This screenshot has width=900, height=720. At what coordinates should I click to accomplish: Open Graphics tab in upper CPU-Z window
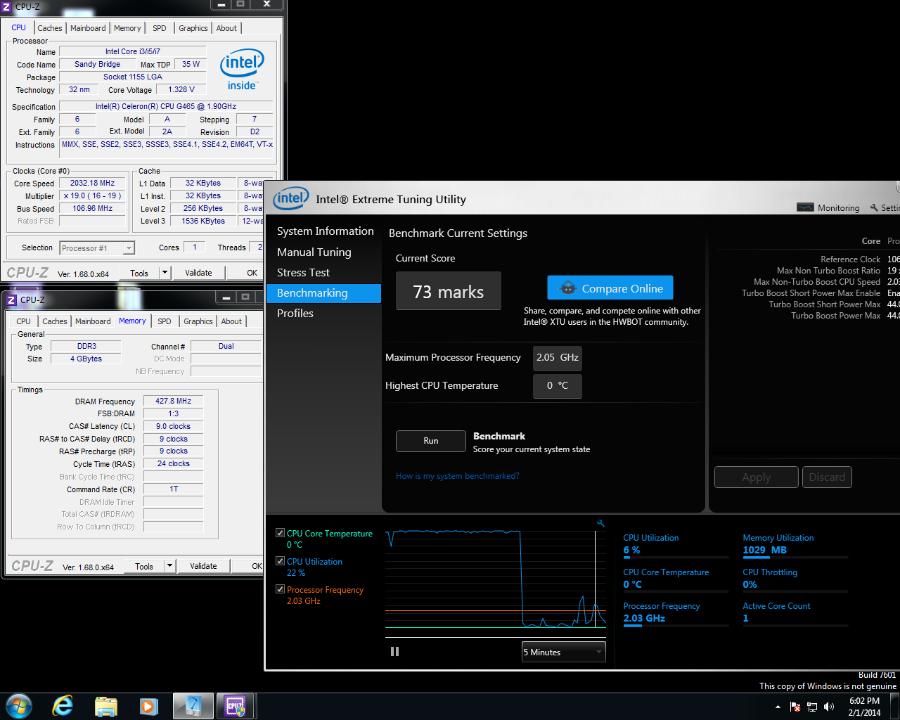click(x=193, y=28)
